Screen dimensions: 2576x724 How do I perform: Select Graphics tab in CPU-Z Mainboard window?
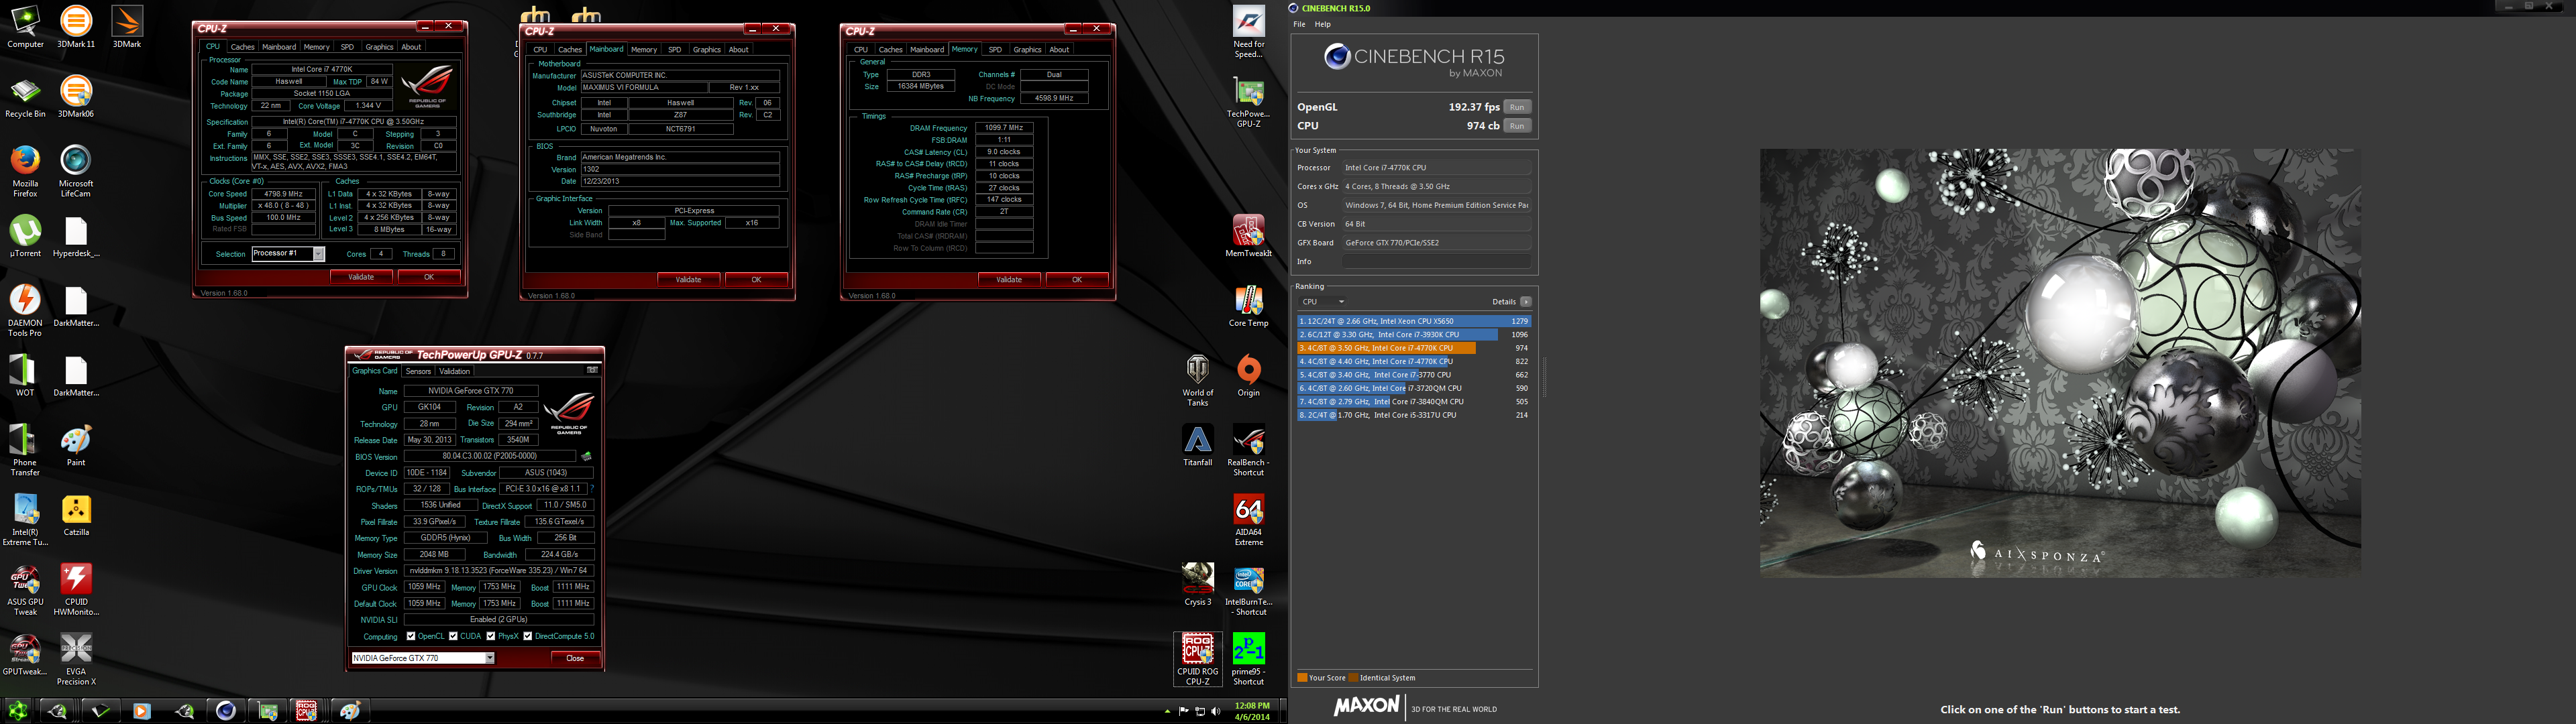click(707, 50)
